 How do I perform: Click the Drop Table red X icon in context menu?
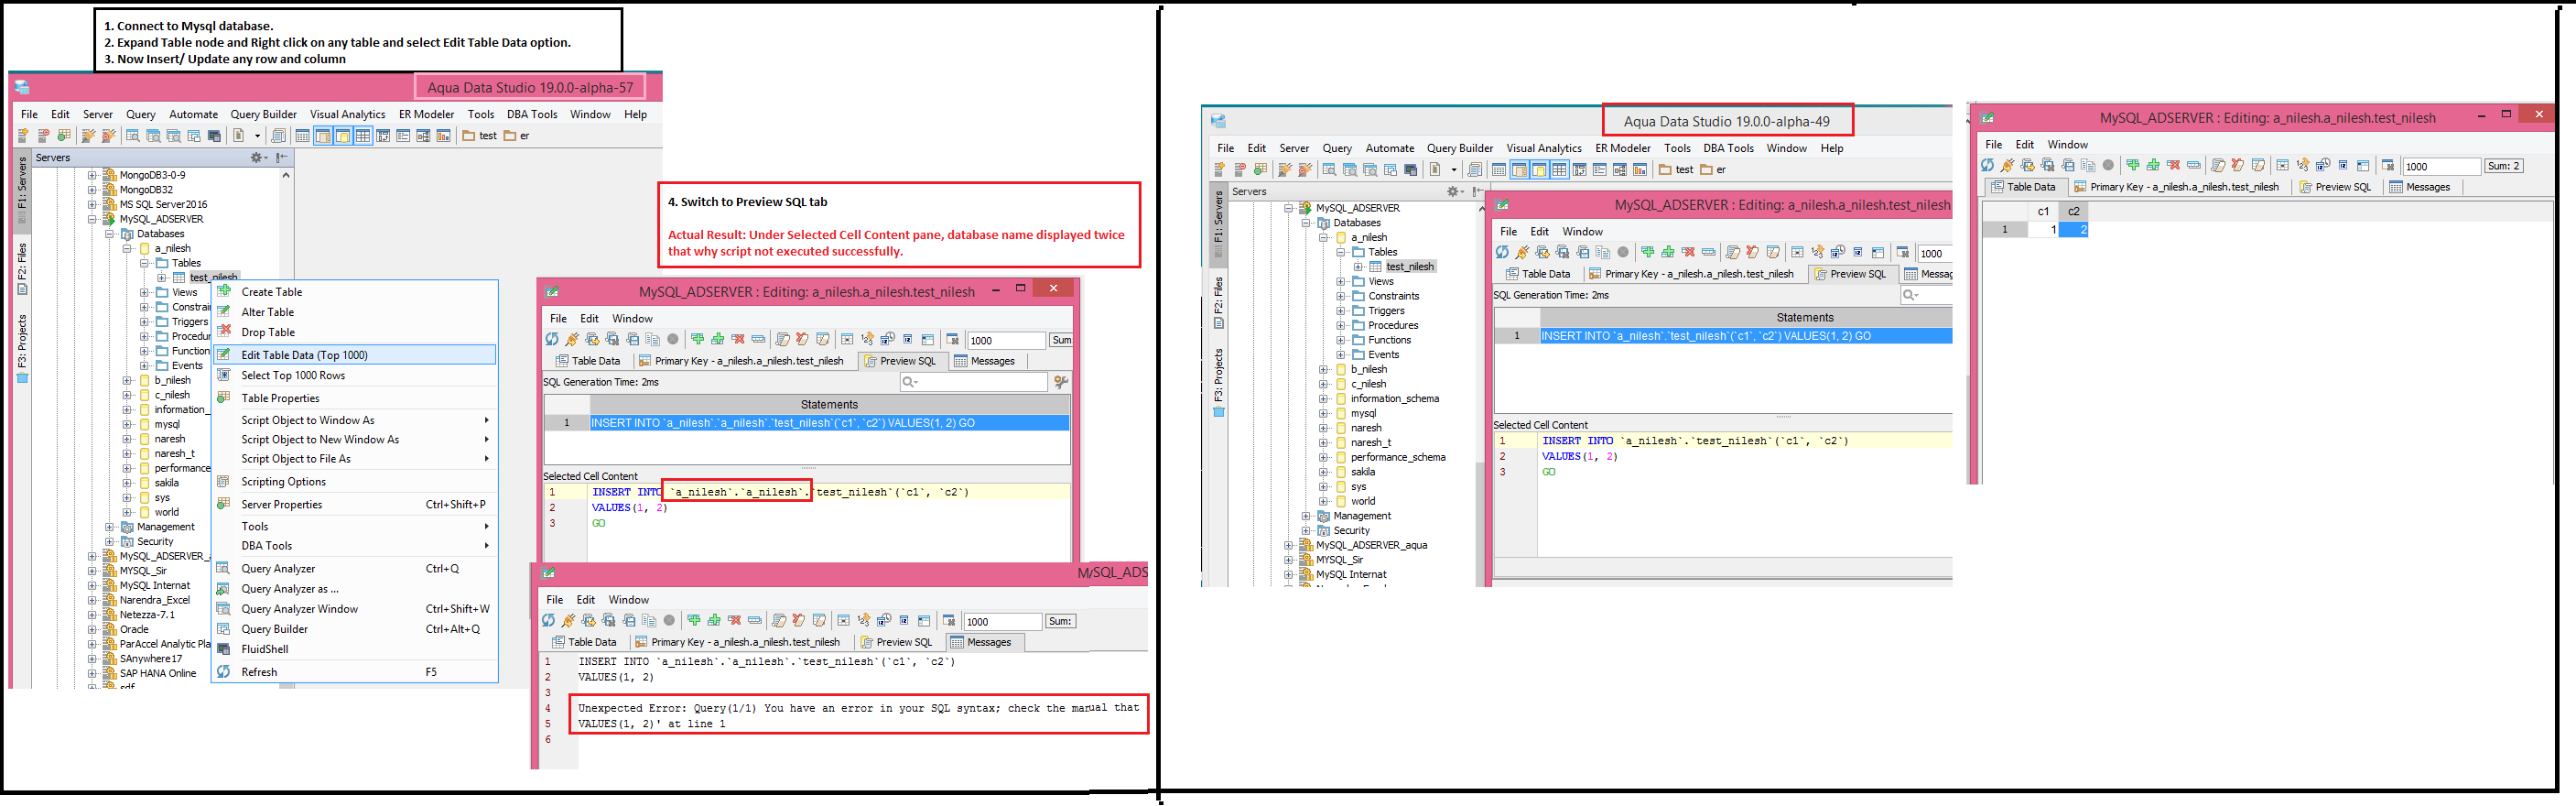click(224, 331)
